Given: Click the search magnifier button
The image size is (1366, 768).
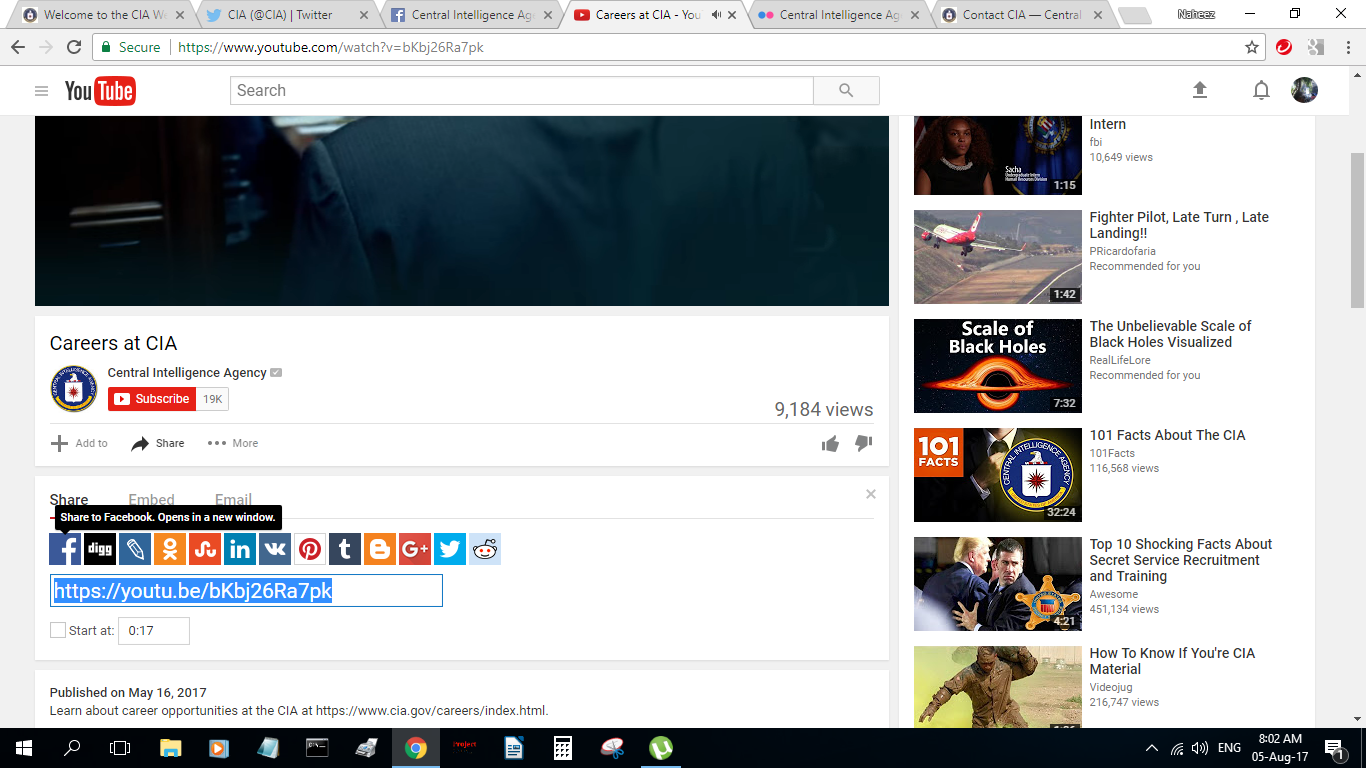Looking at the screenshot, I should pos(846,90).
